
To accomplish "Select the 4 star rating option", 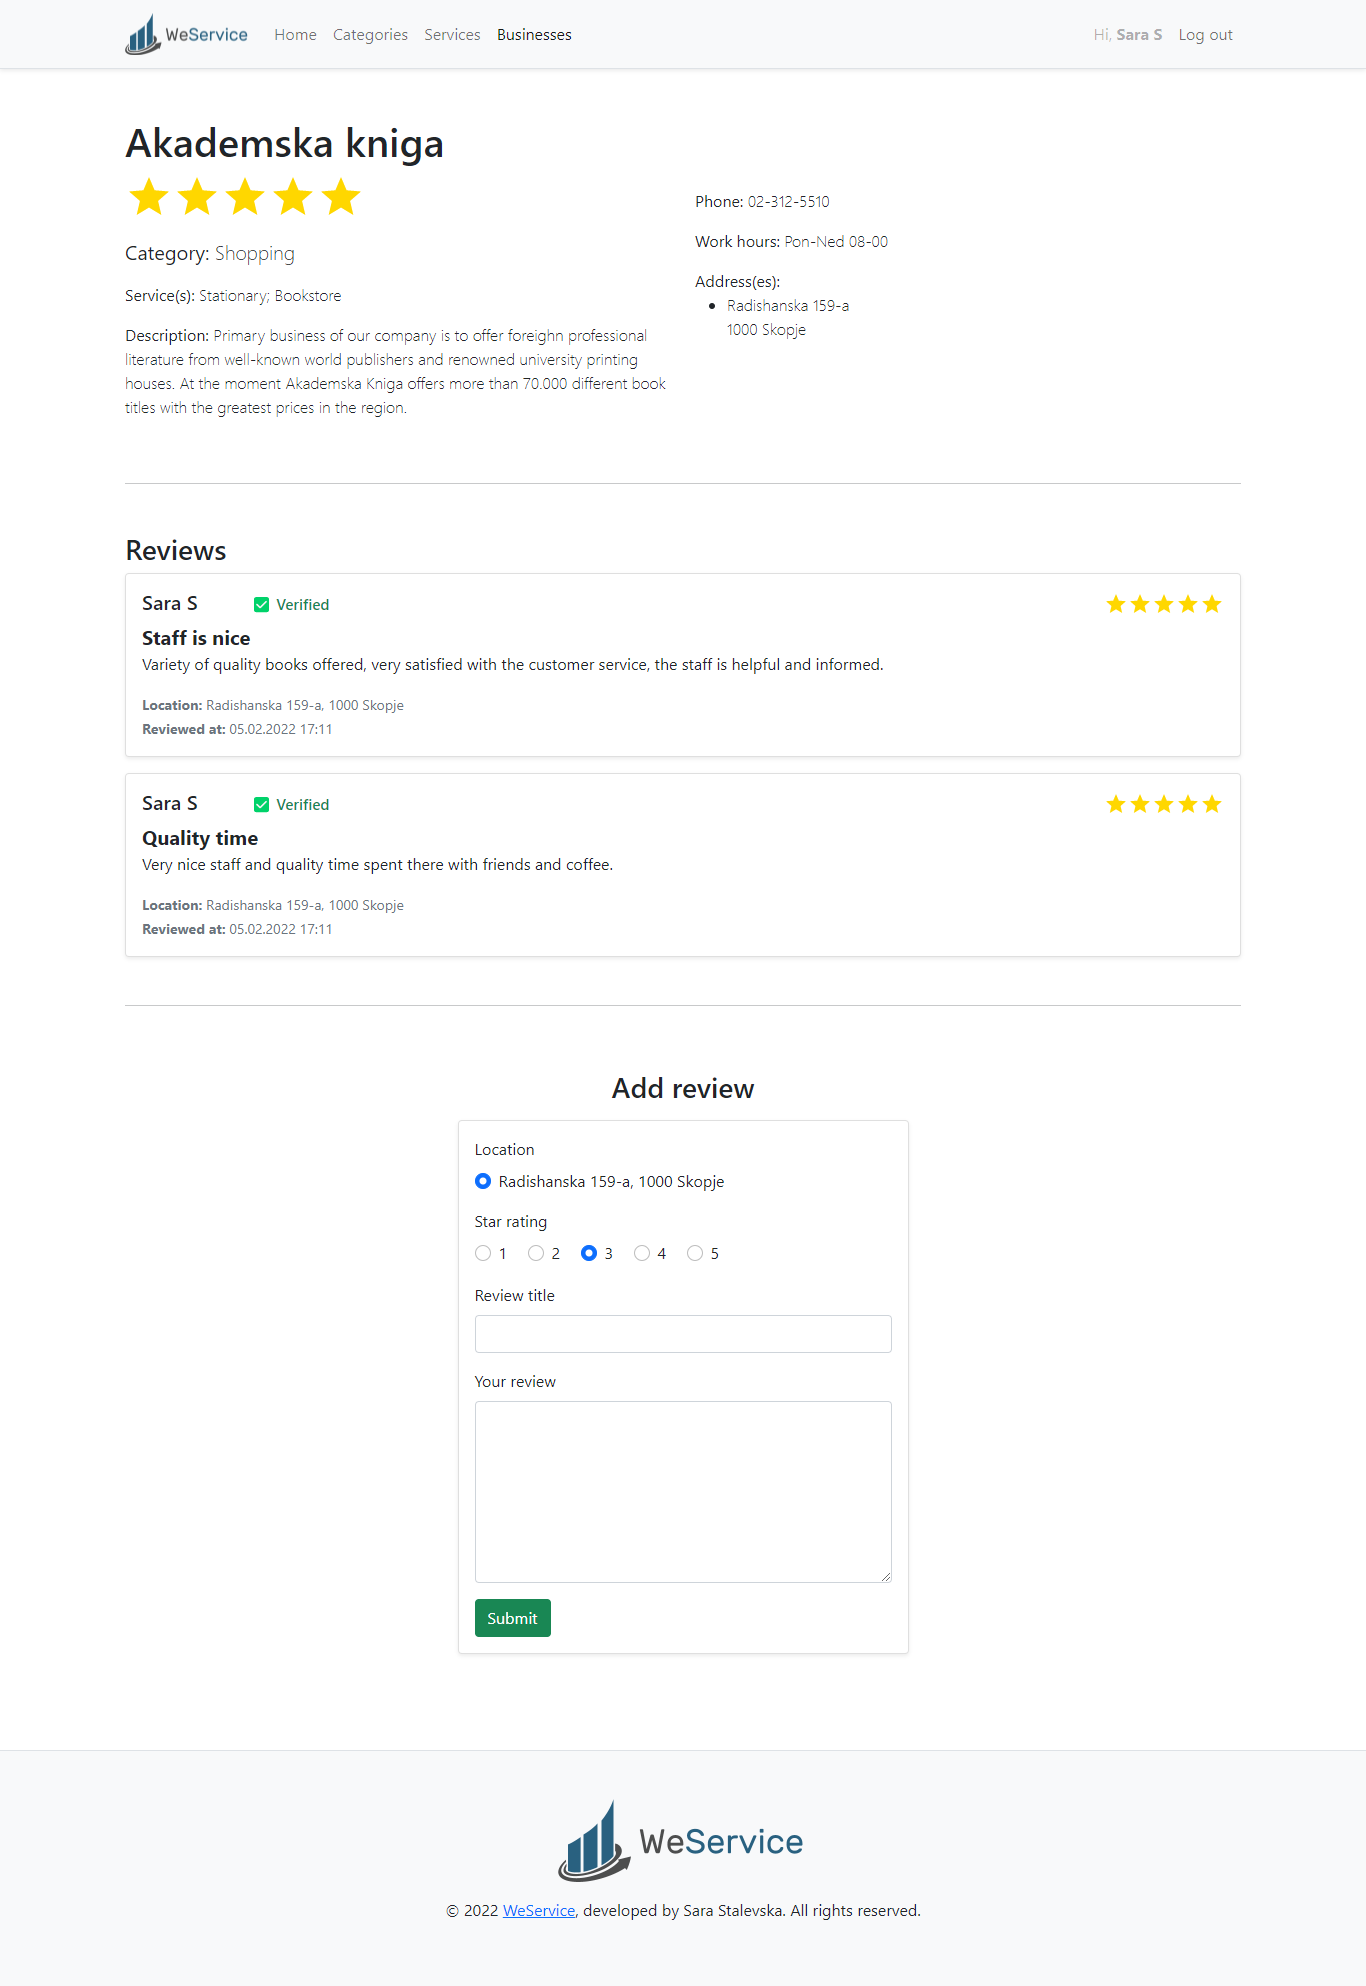I will click(x=642, y=1254).
